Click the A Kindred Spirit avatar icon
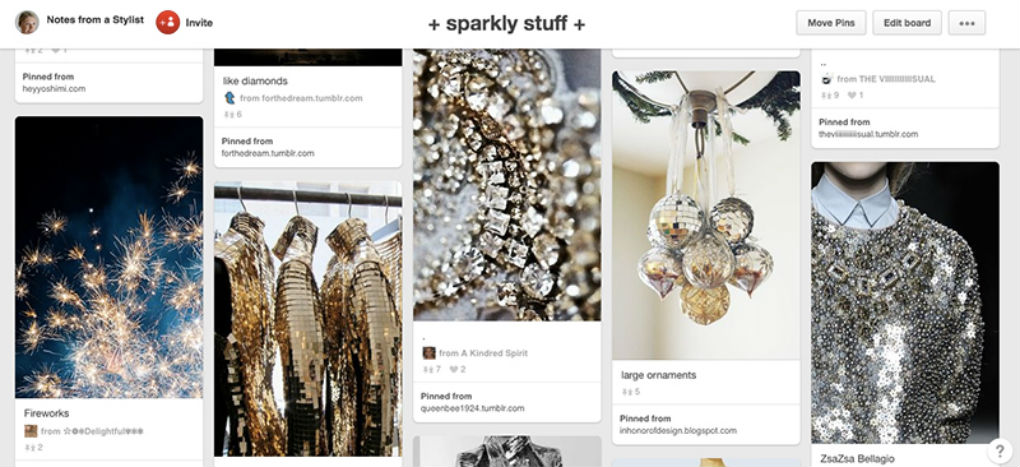1020x467 pixels. click(x=429, y=353)
